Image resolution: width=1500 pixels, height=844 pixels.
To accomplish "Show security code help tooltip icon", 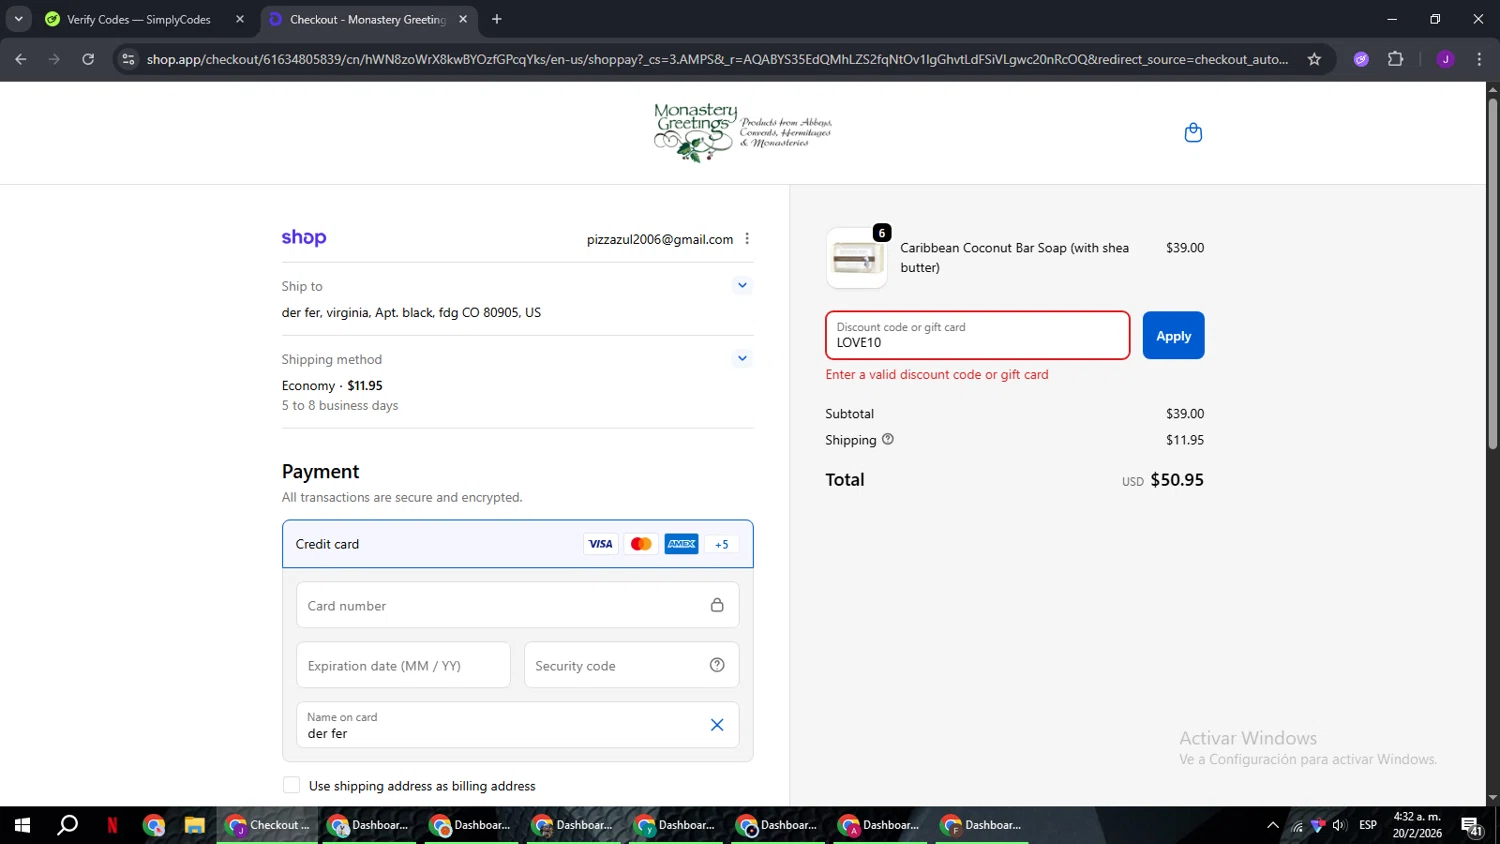I will [717, 665].
